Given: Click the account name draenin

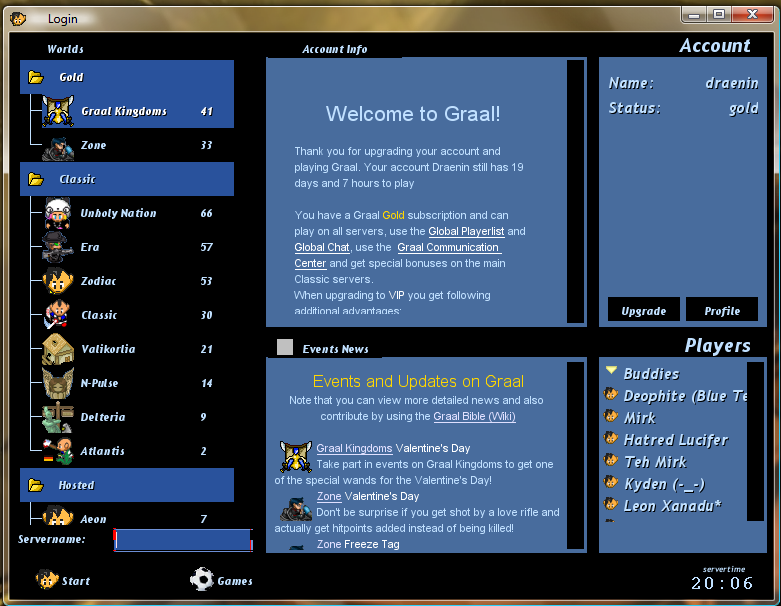Looking at the screenshot, I should [732, 83].
